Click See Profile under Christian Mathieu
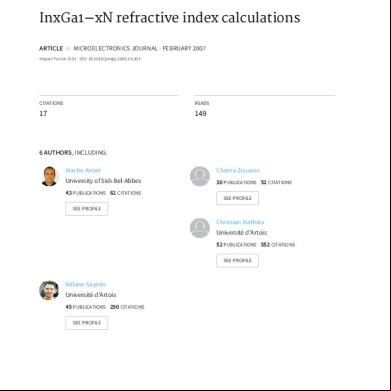Screen dimensions: 391x391 click(x=237, y=260)
